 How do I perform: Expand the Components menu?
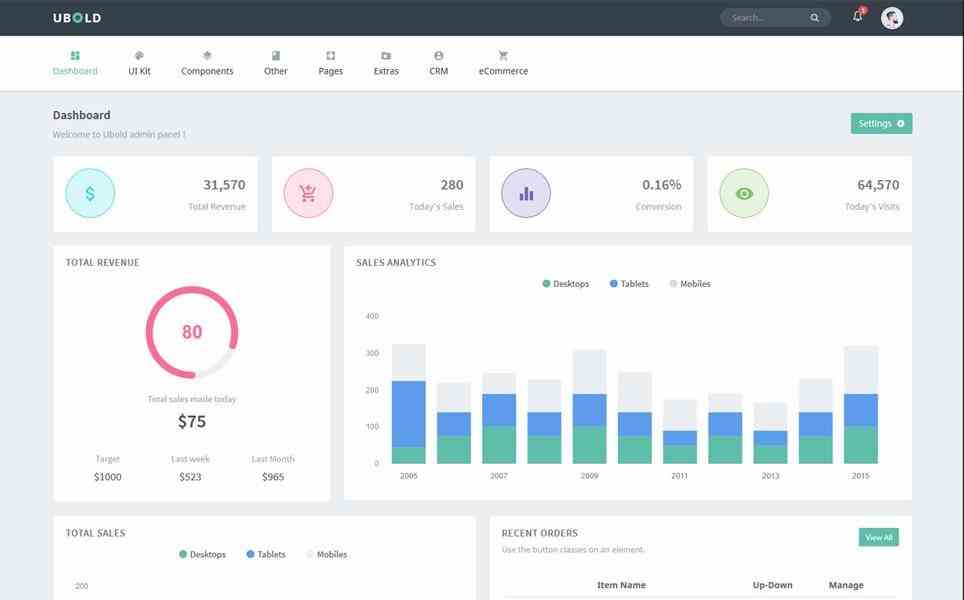[207, 63]
